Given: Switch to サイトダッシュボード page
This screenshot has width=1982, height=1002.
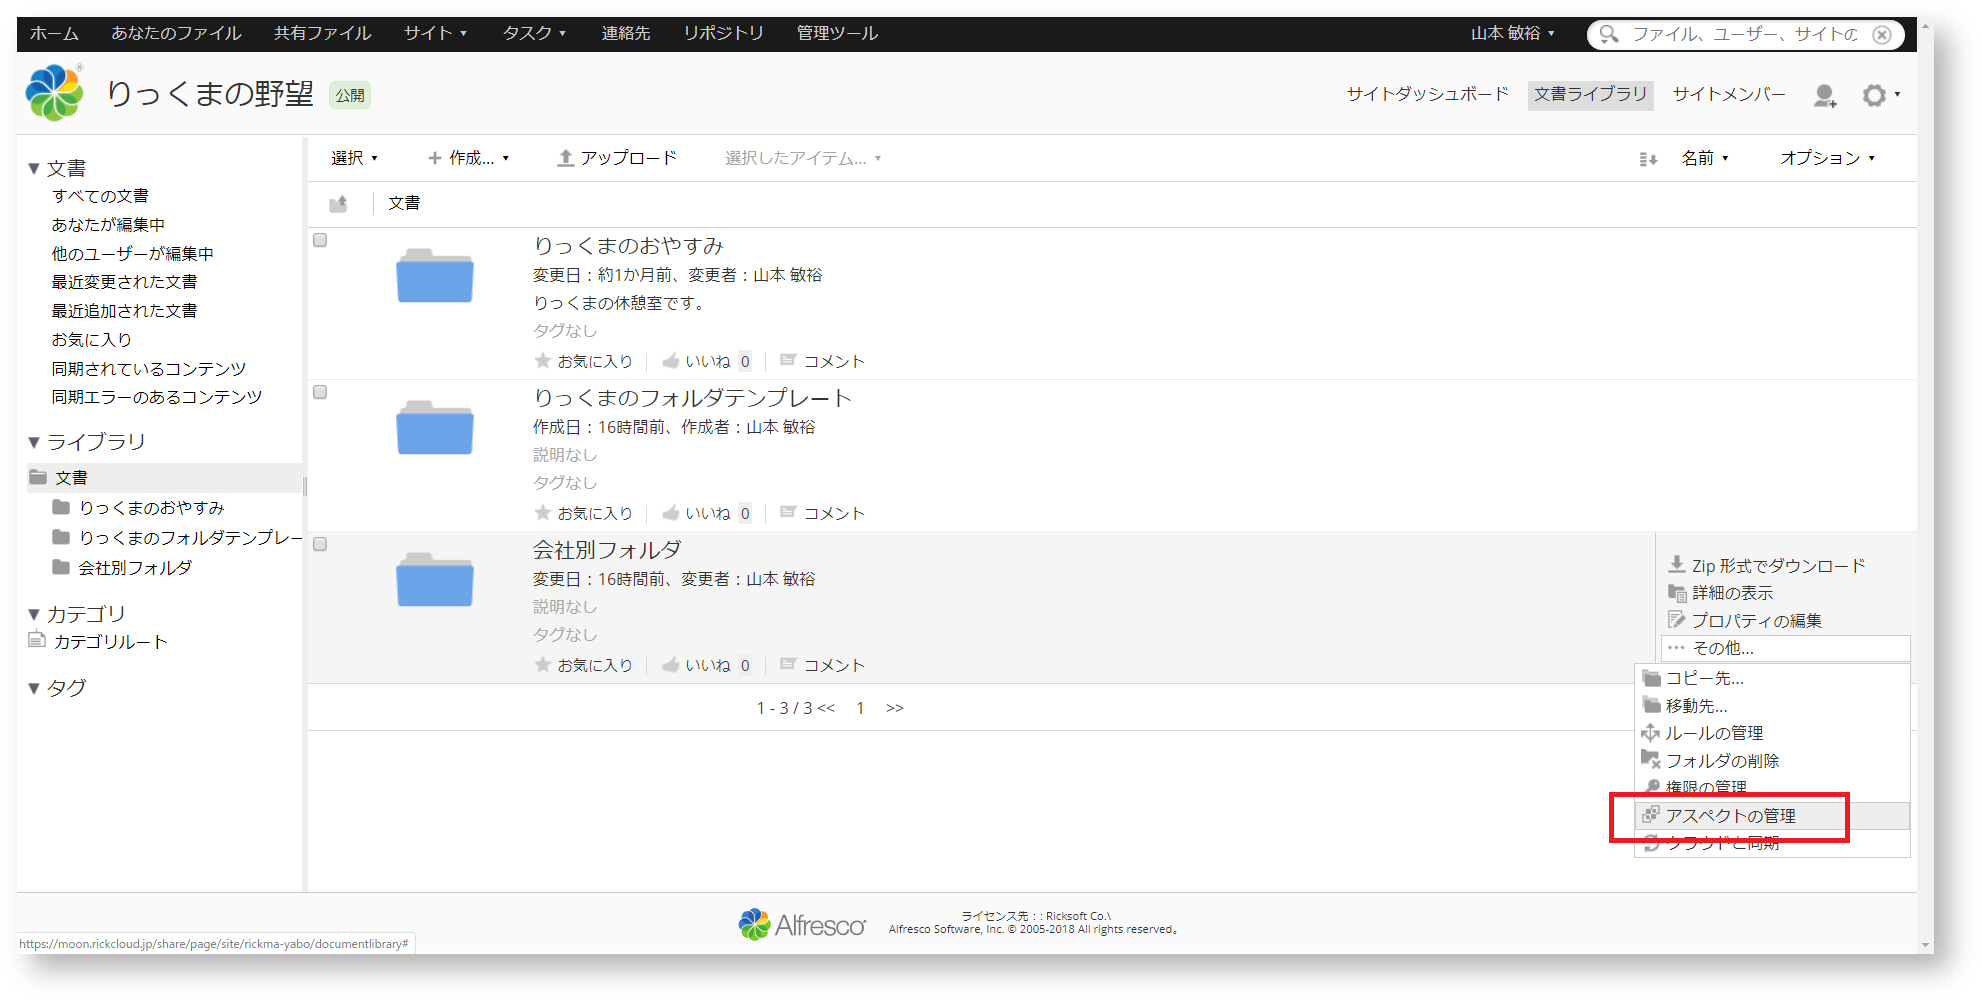Looking at the screenshot, I should [1427, 94].
